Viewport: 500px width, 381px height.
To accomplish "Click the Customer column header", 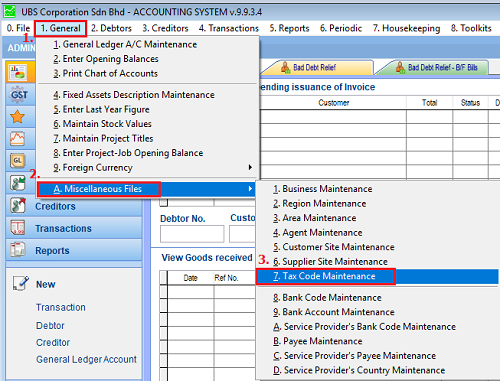I will 334,103.
